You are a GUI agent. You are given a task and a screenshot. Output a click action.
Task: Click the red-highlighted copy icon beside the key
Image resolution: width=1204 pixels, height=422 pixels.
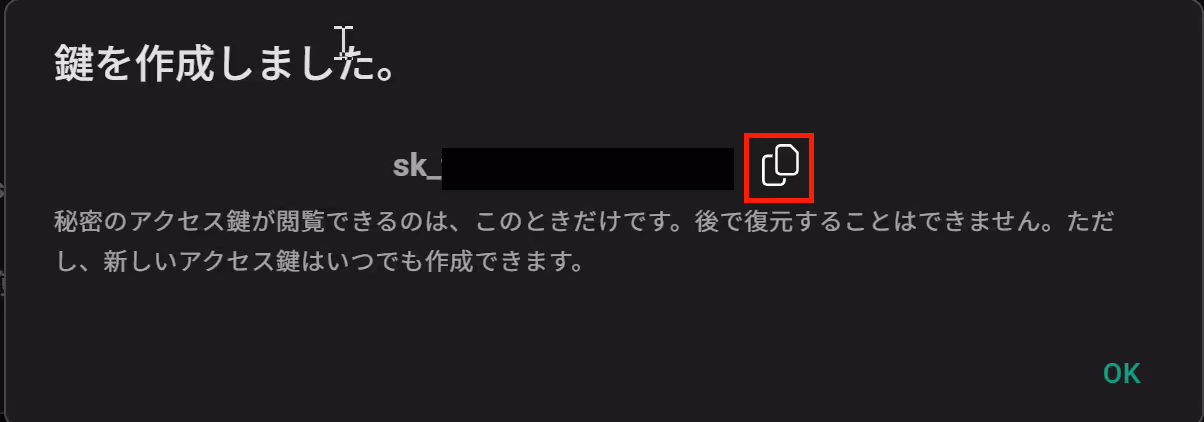[x=781, y=165]
